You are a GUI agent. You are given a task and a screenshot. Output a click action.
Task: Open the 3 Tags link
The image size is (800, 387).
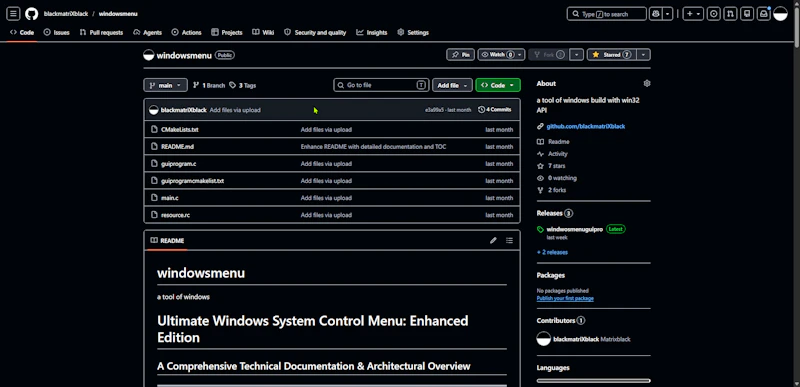[x=243, y=85]
